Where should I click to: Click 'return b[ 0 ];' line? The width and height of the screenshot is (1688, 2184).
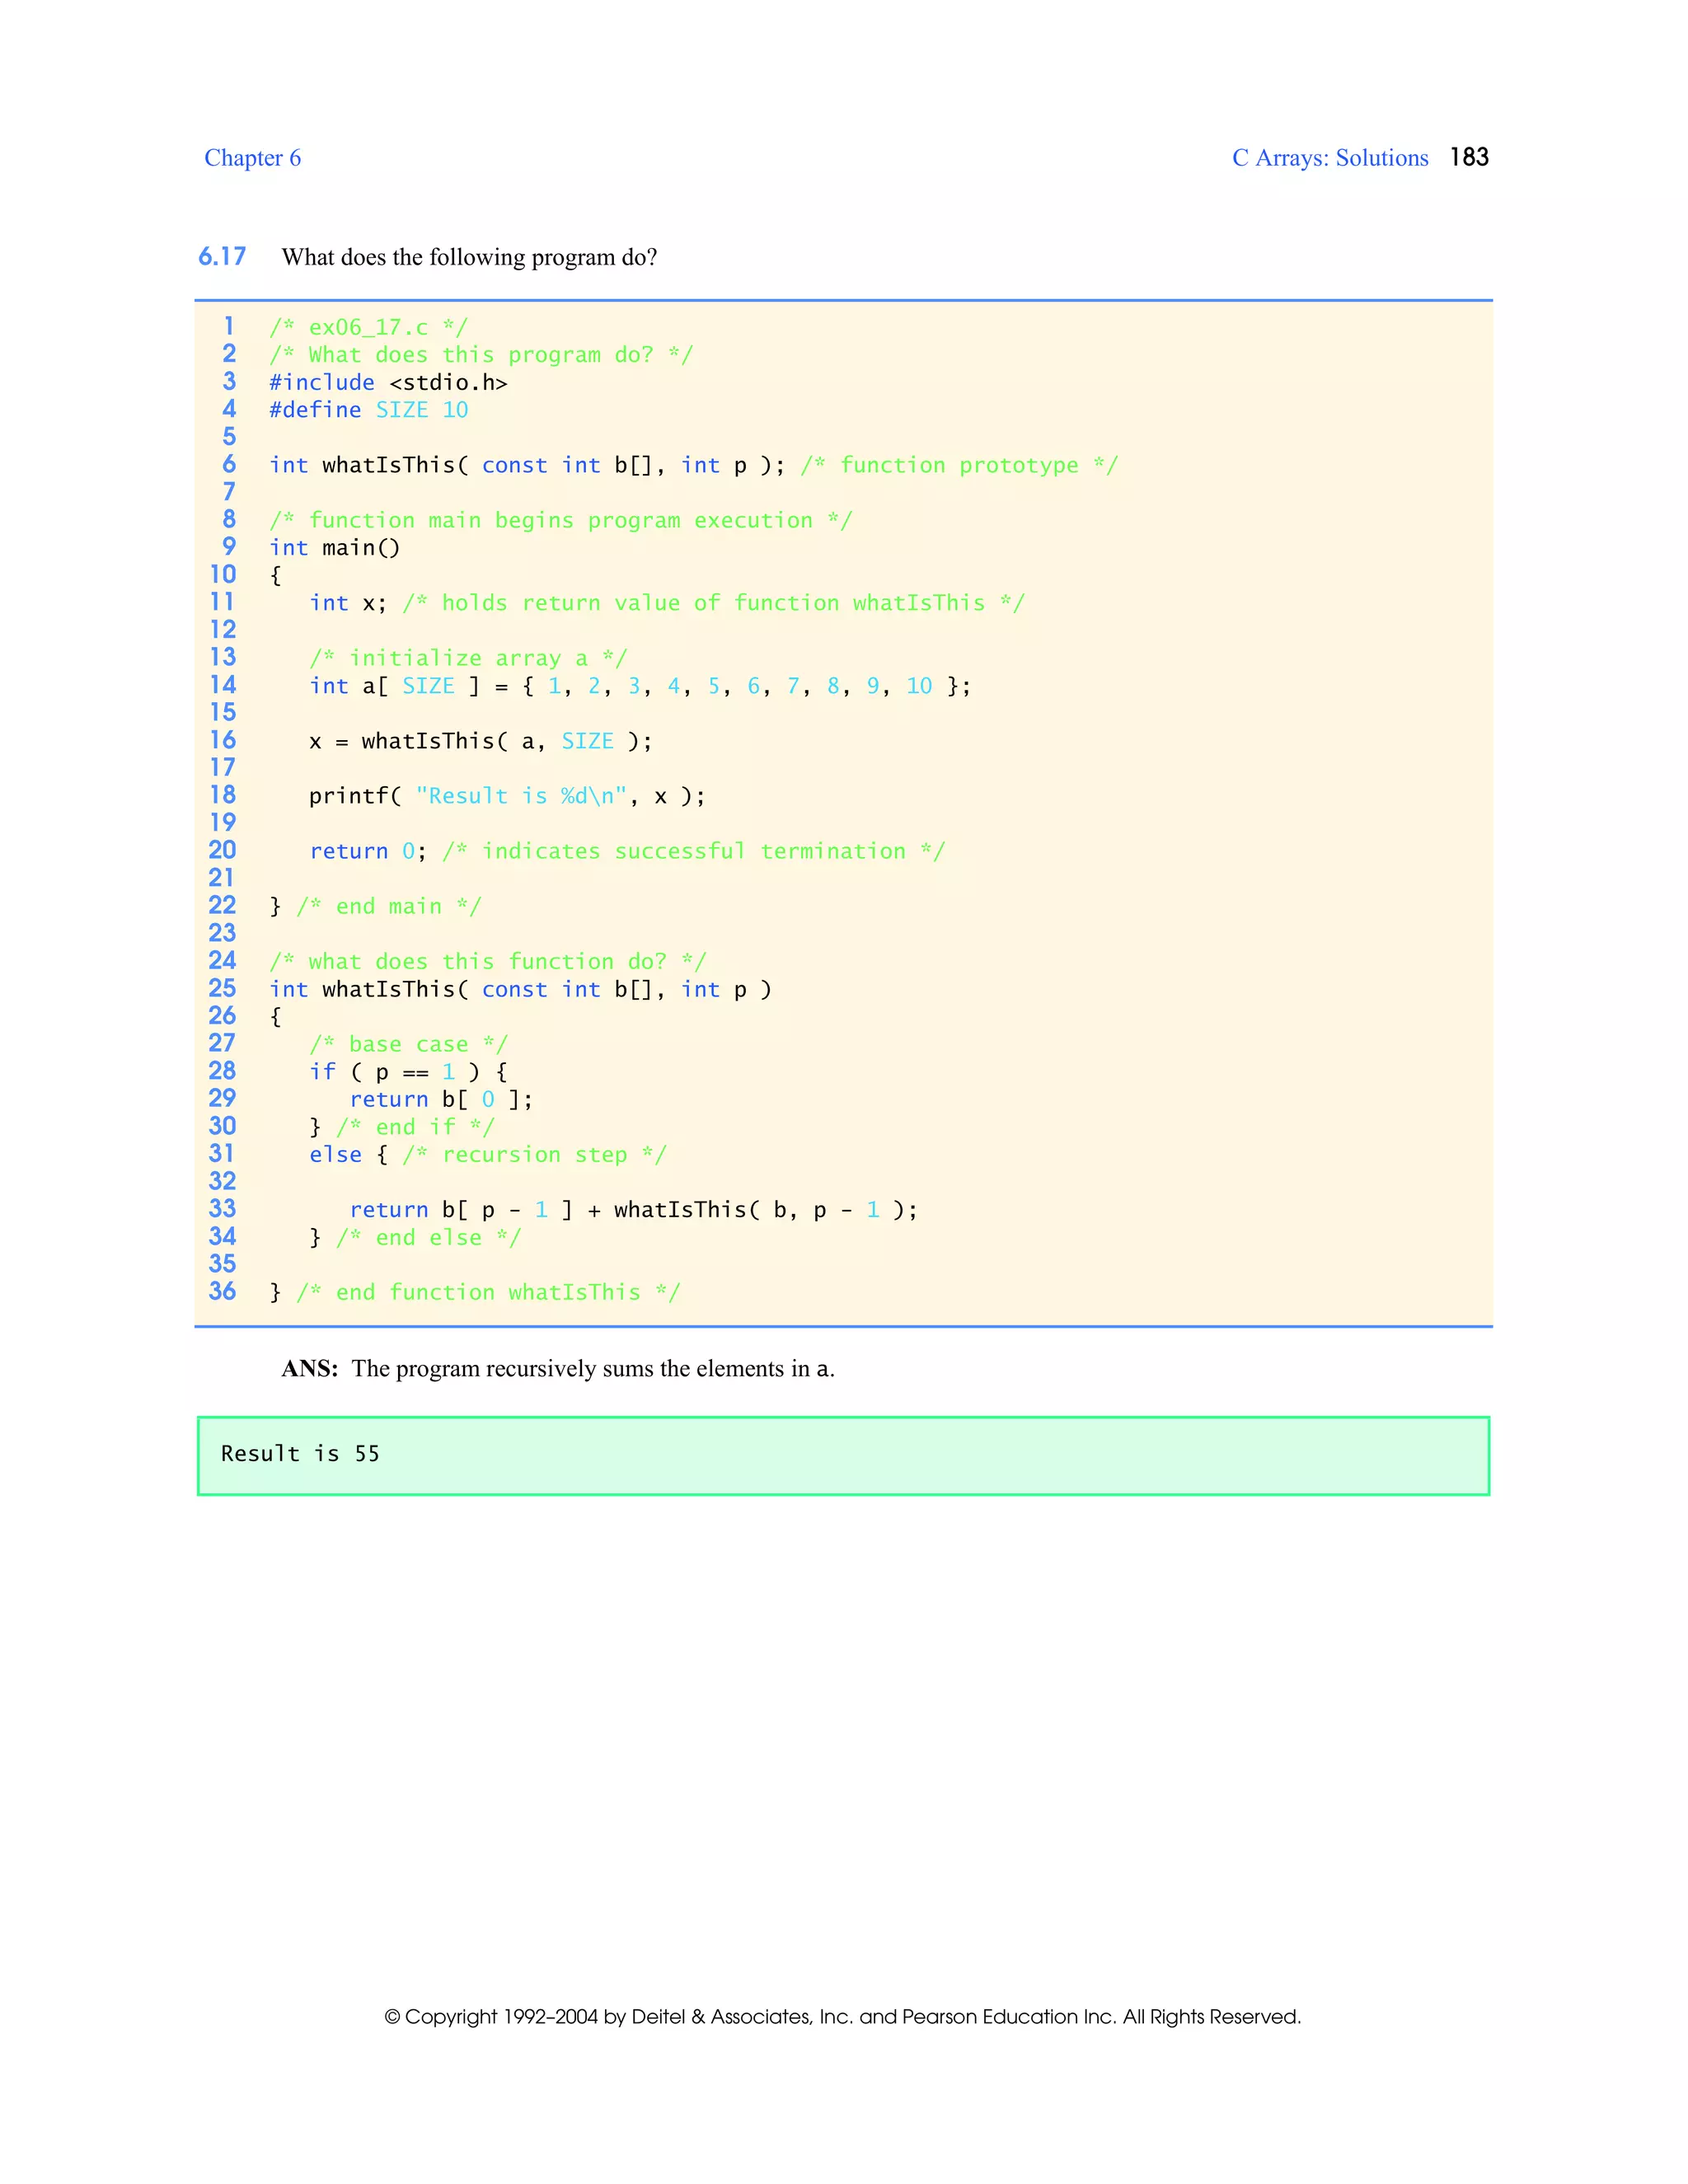pyautogui.click(x=441, y=1100)
